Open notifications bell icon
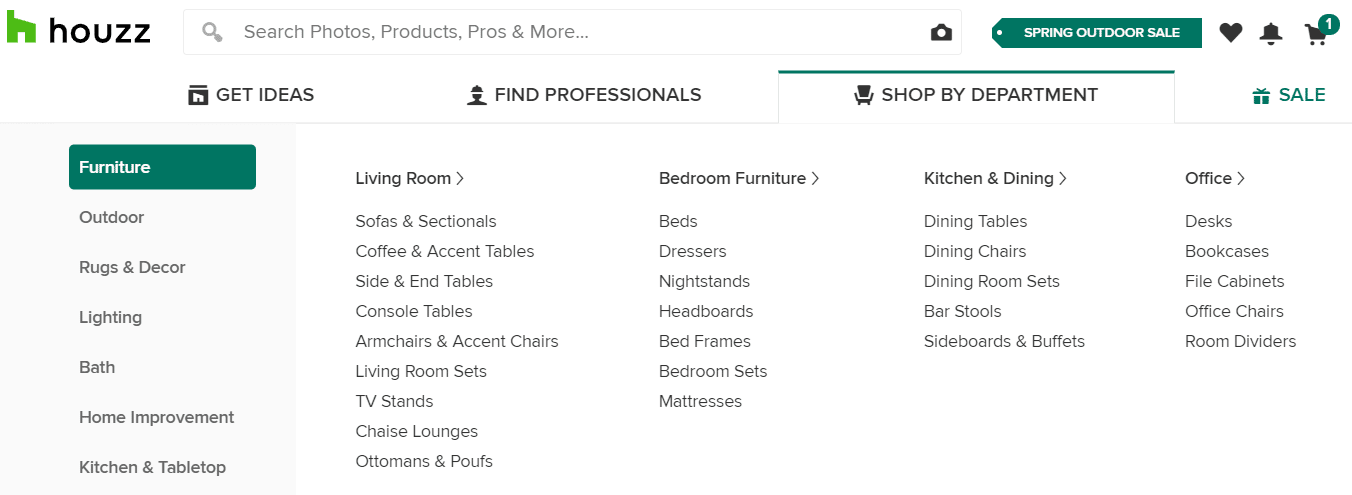Screen dimensions: 1352x495 click(1271, 33)
